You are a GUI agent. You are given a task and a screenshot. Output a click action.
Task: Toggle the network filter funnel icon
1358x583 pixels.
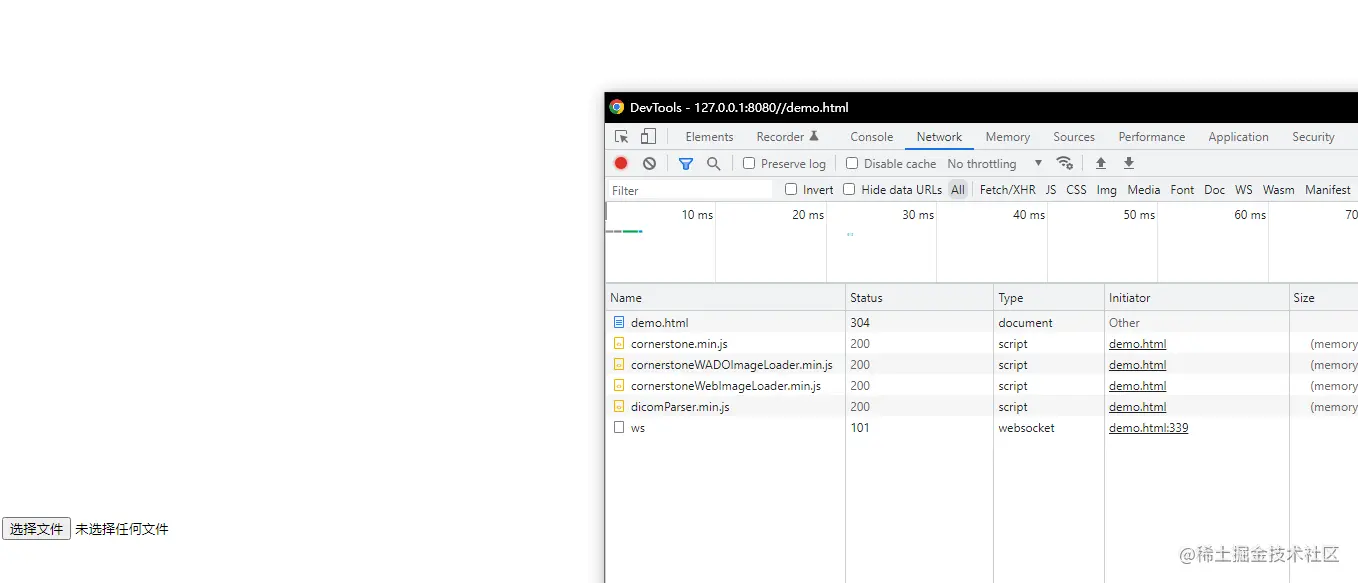(x=686, y=163)
